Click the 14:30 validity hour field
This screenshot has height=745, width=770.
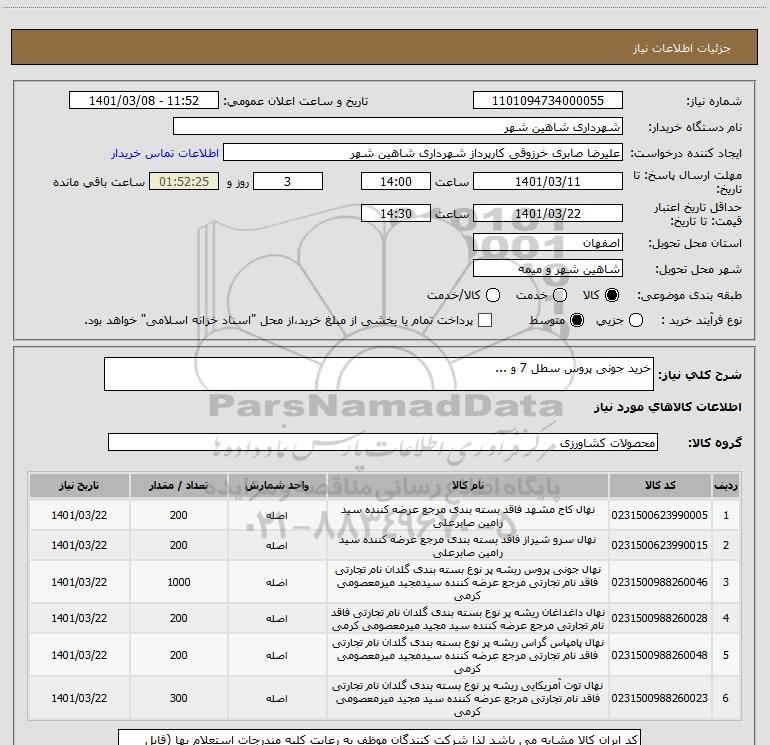point(396,213)
